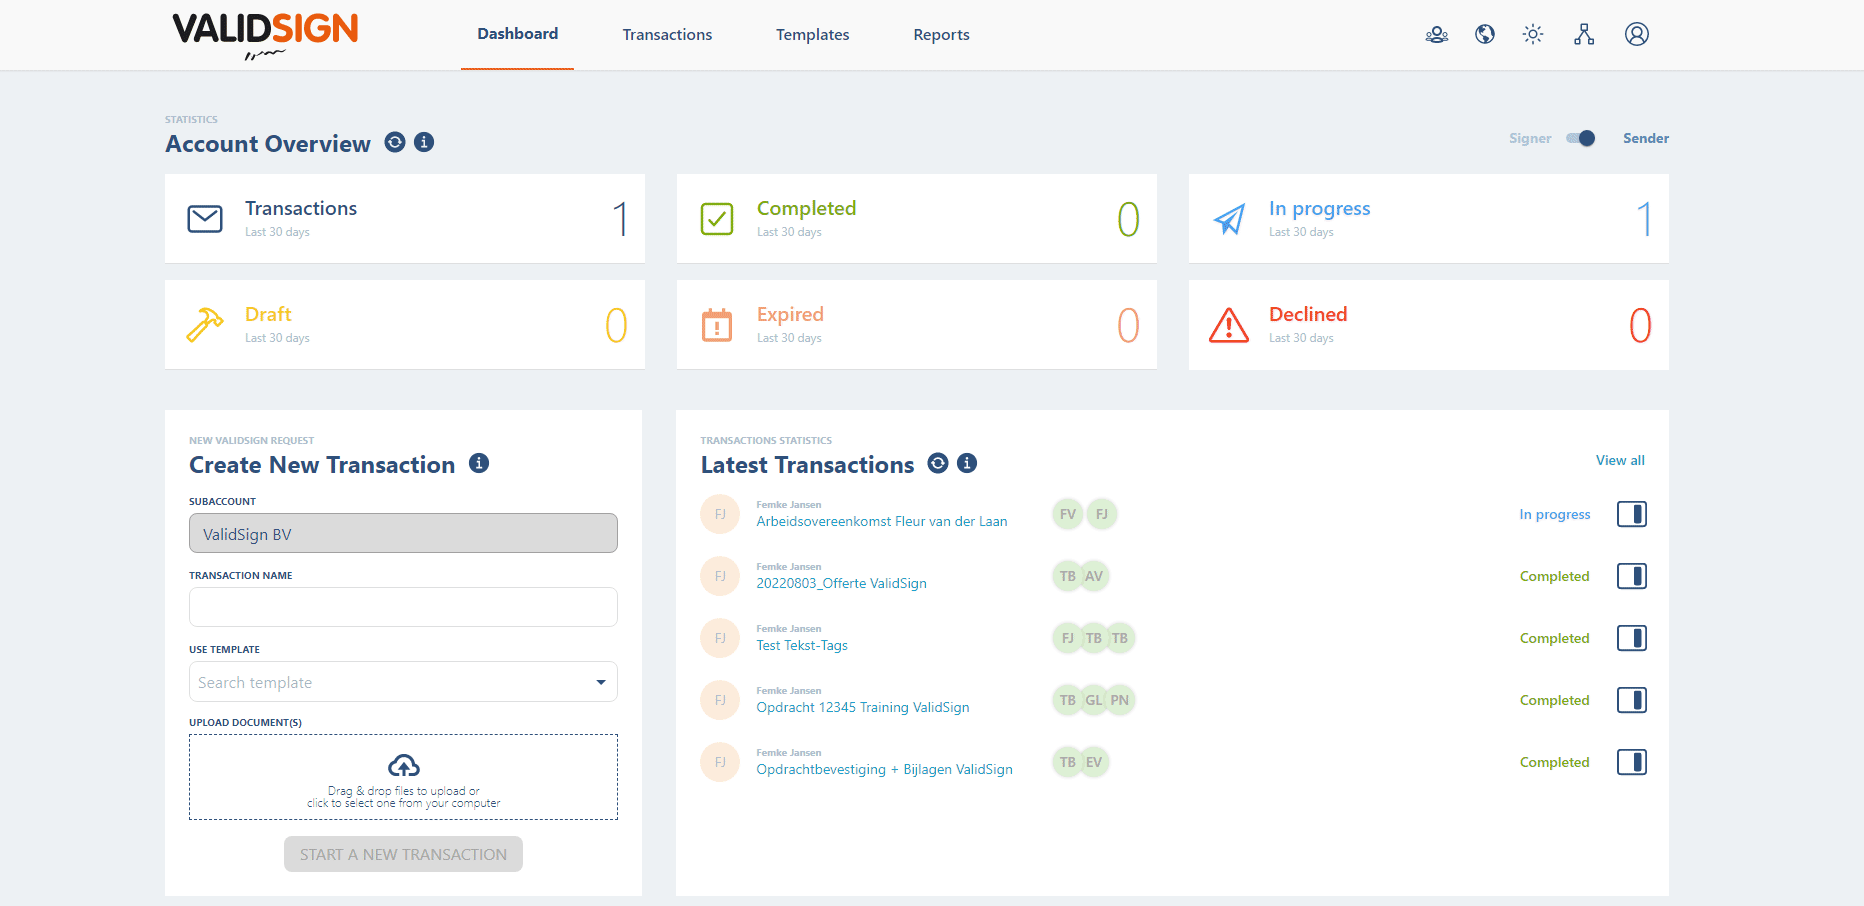Screen dimensions: 1864x906
Task: Expand the Search template dropdown arrow
Action: pyautogui.click(x=601, y=682)
